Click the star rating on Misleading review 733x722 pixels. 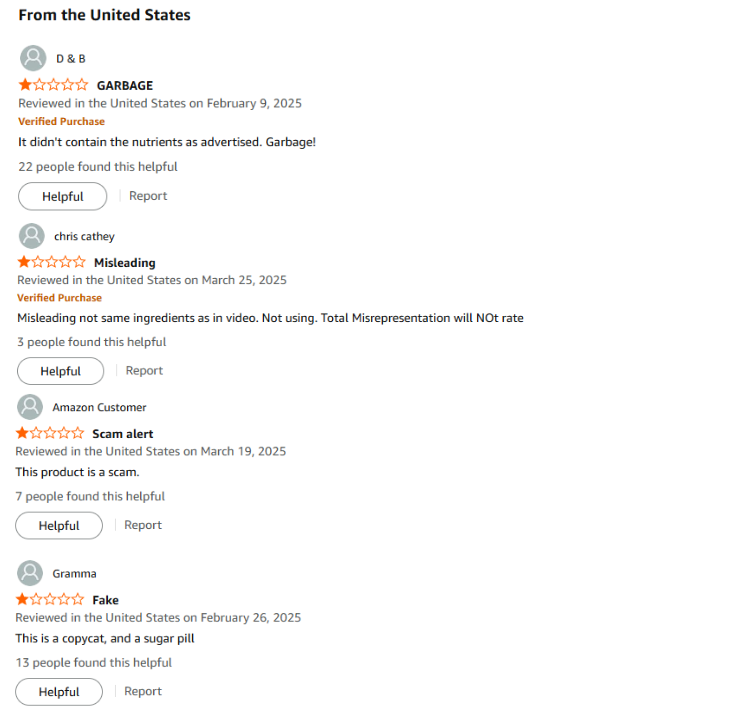click(x=51, y=262)
